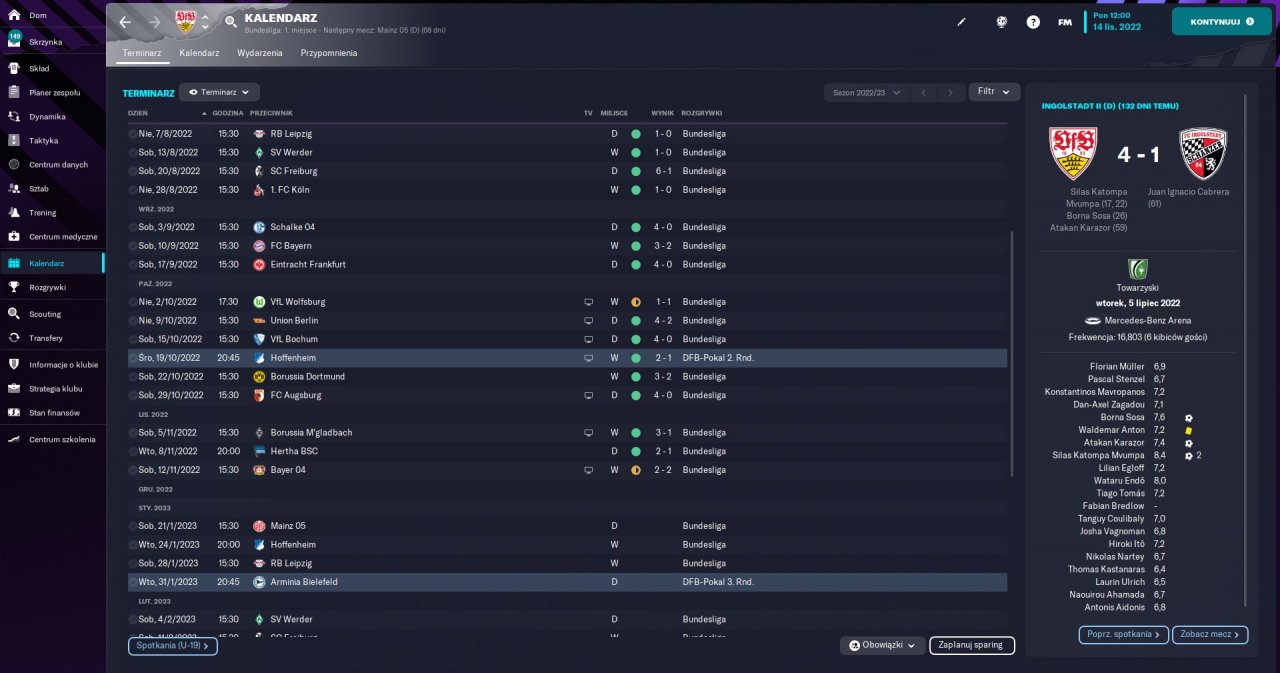
Task: Toggle selection circle for SC Freiburg 20/8/2022
Action: [133, 171]
